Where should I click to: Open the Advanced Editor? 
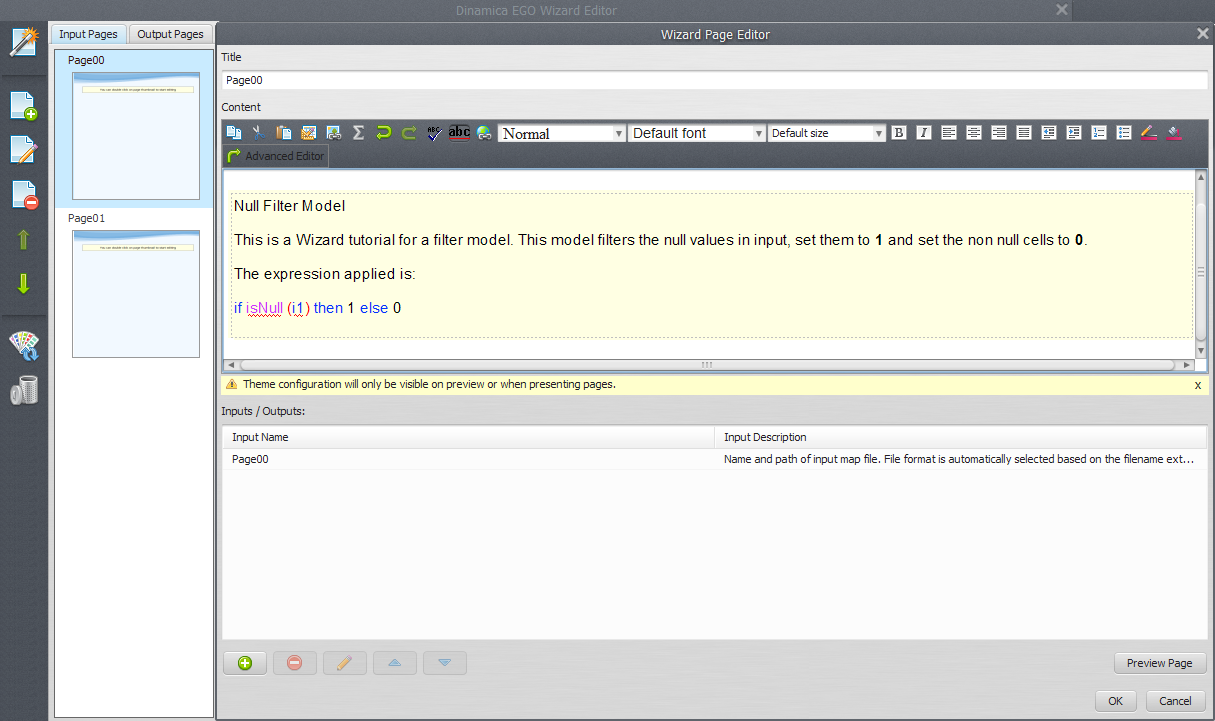275,156
